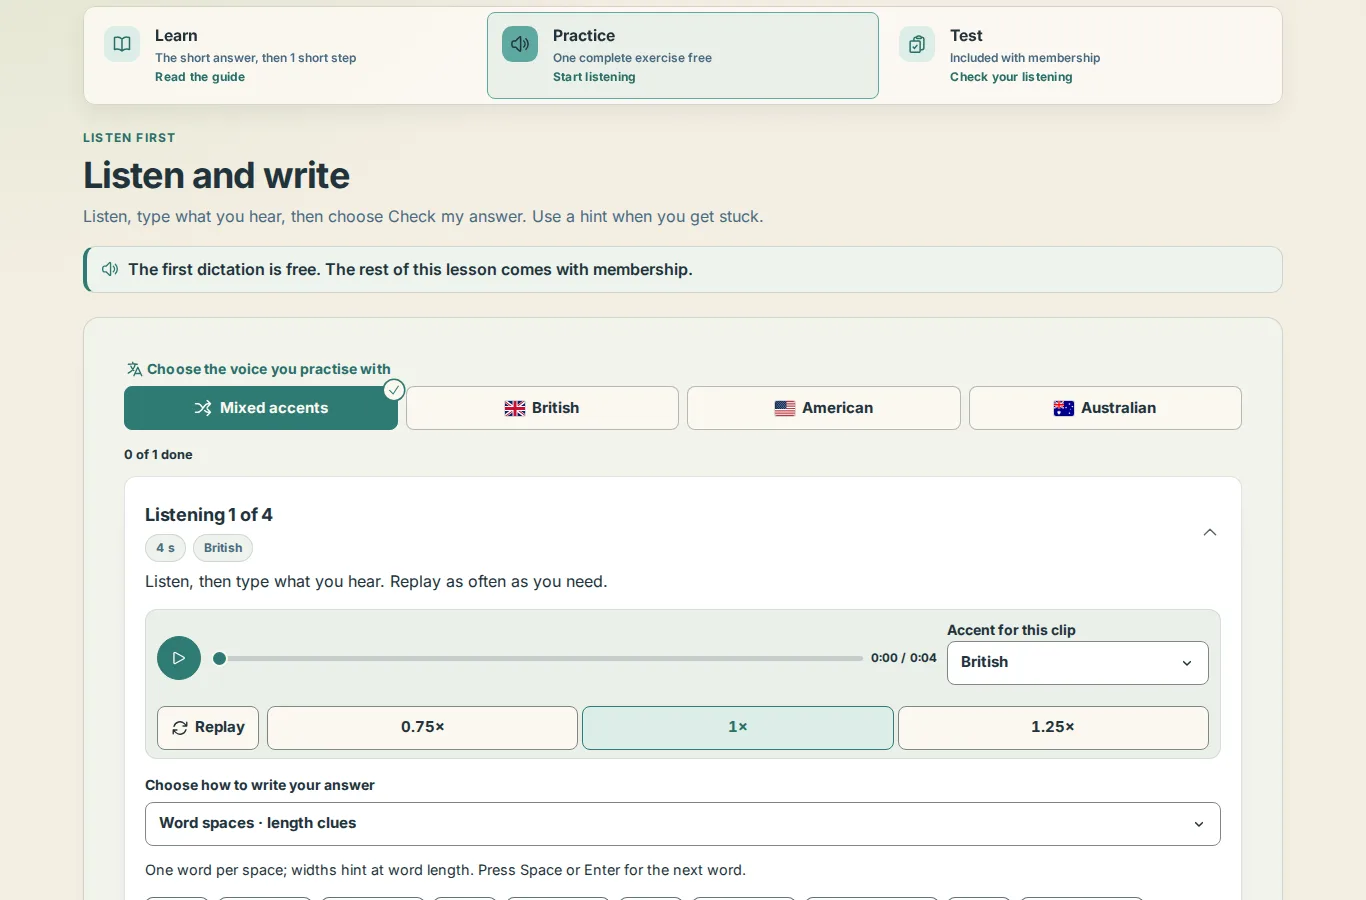Choose the American voice option
The height and width of the screenshot is (900, 1366).
click(x=824, y=408)
